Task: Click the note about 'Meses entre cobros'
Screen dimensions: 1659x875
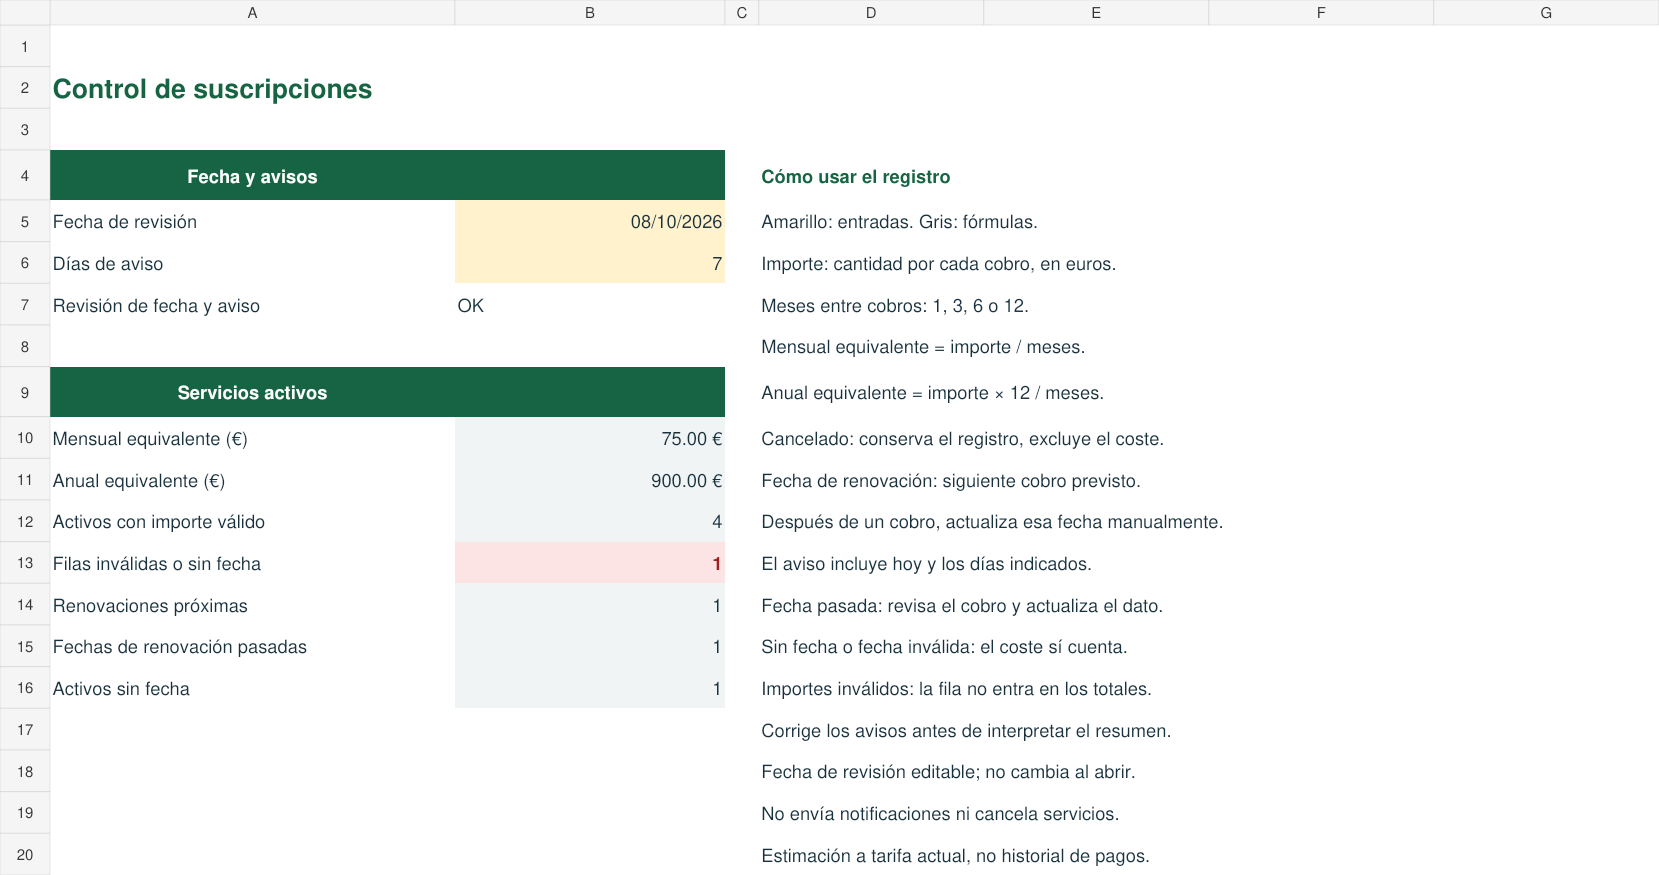Action: click(x=895, y=306)
